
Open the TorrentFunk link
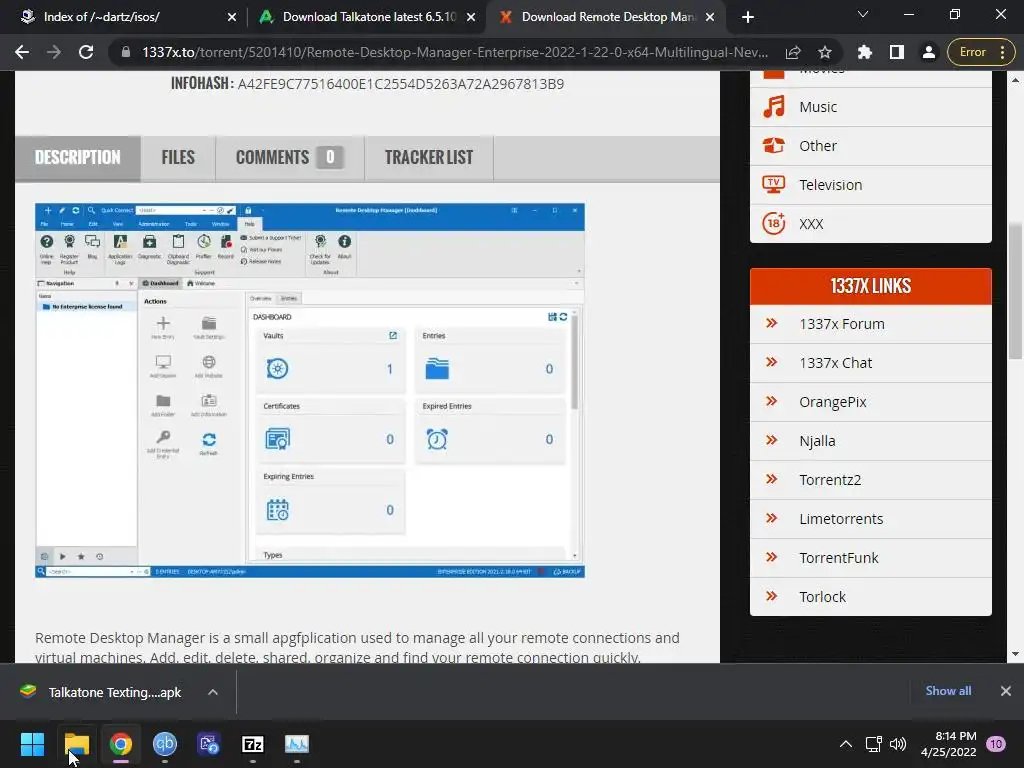pos(839,558)
